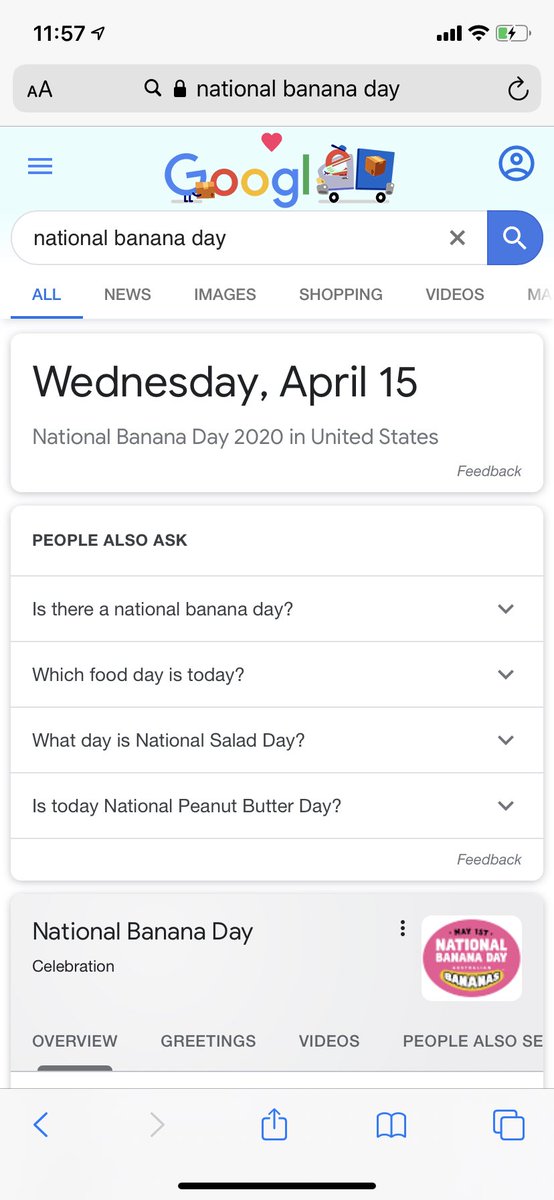Expand "Which food day is today?" question

pyautogui.click(x=277, y=675)
